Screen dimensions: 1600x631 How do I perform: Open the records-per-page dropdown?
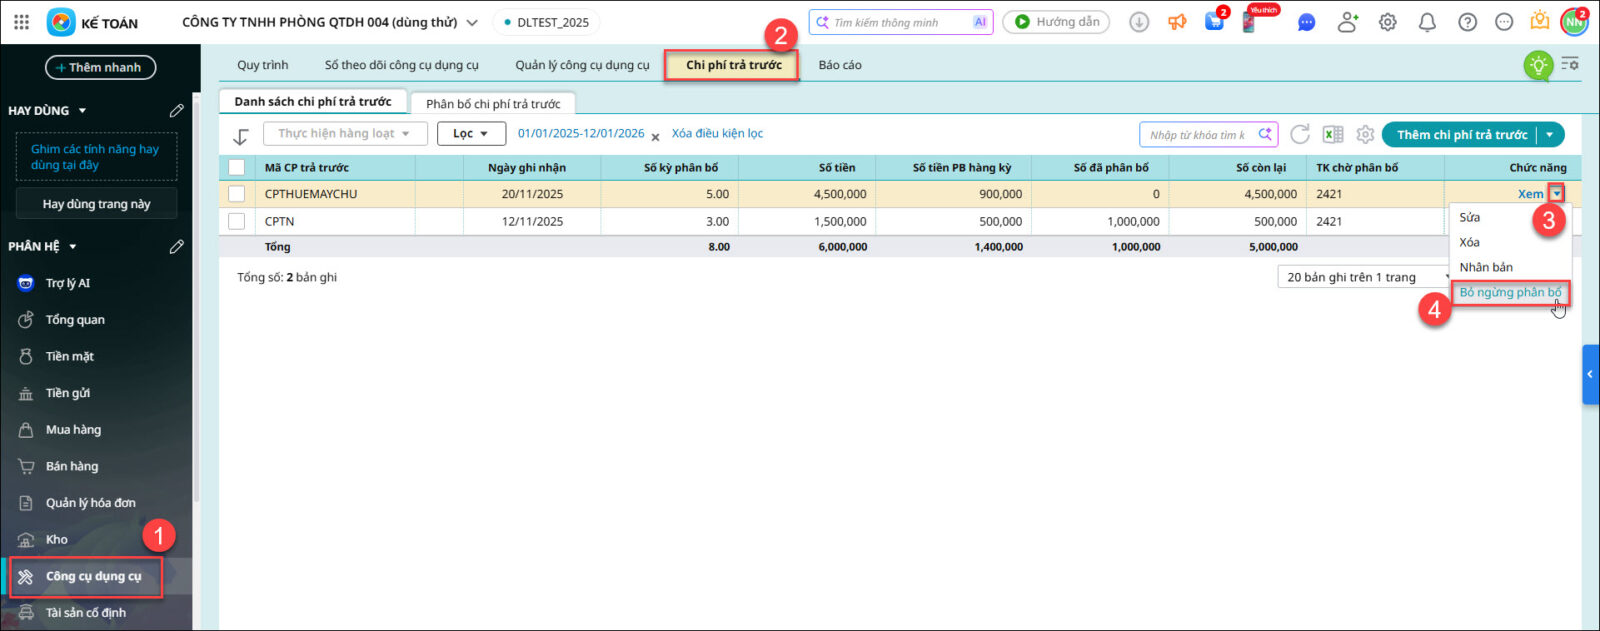pos(1362,277)
